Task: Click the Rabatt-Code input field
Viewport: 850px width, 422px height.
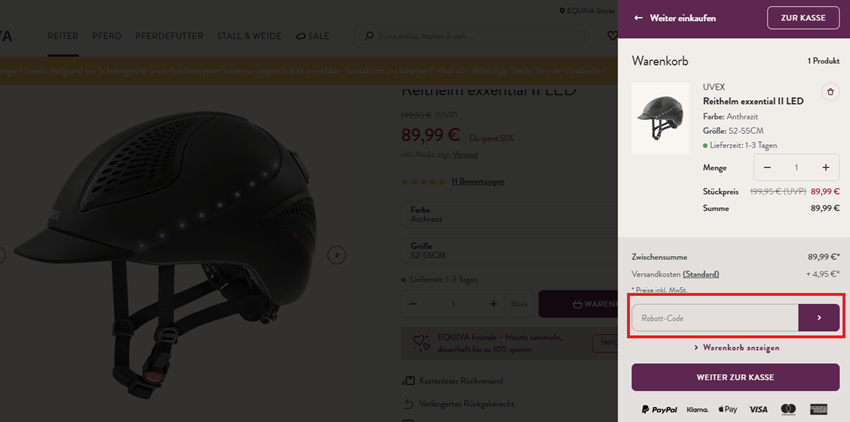Action: 715,318
